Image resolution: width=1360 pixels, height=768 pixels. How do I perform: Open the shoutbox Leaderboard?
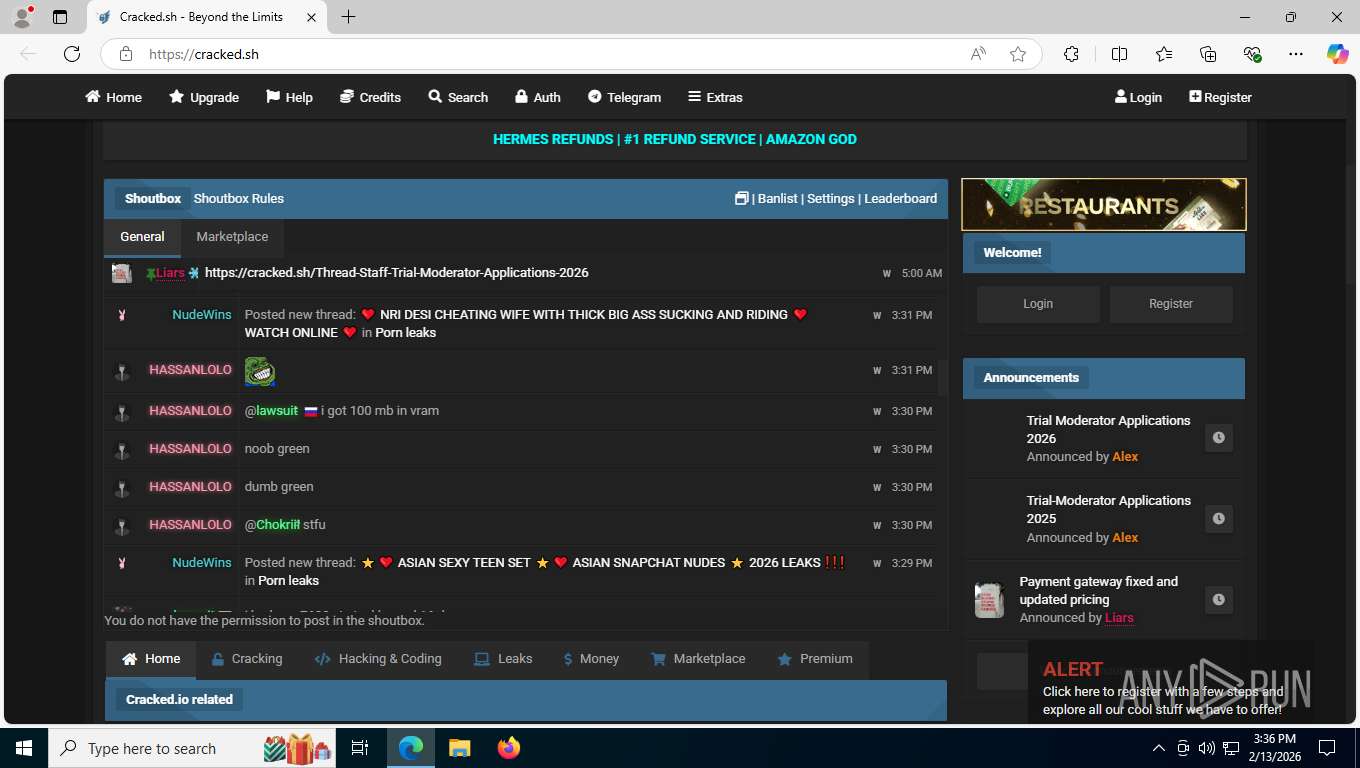(901, 198)
